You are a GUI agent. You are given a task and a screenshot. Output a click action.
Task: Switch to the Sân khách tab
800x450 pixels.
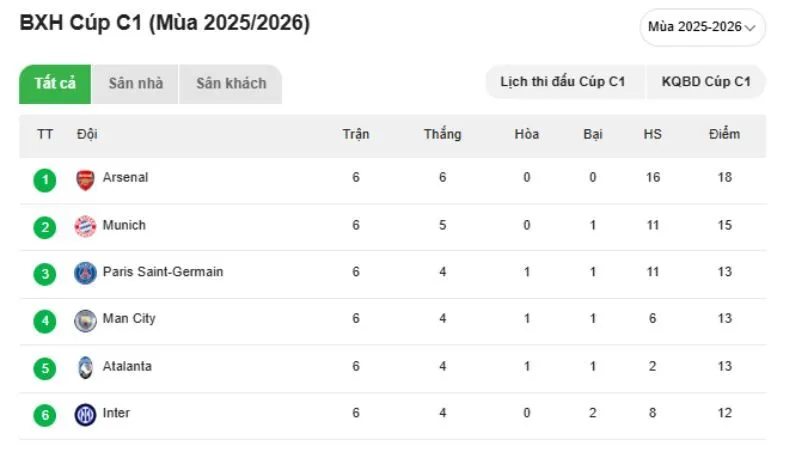[x=231, y=84]
